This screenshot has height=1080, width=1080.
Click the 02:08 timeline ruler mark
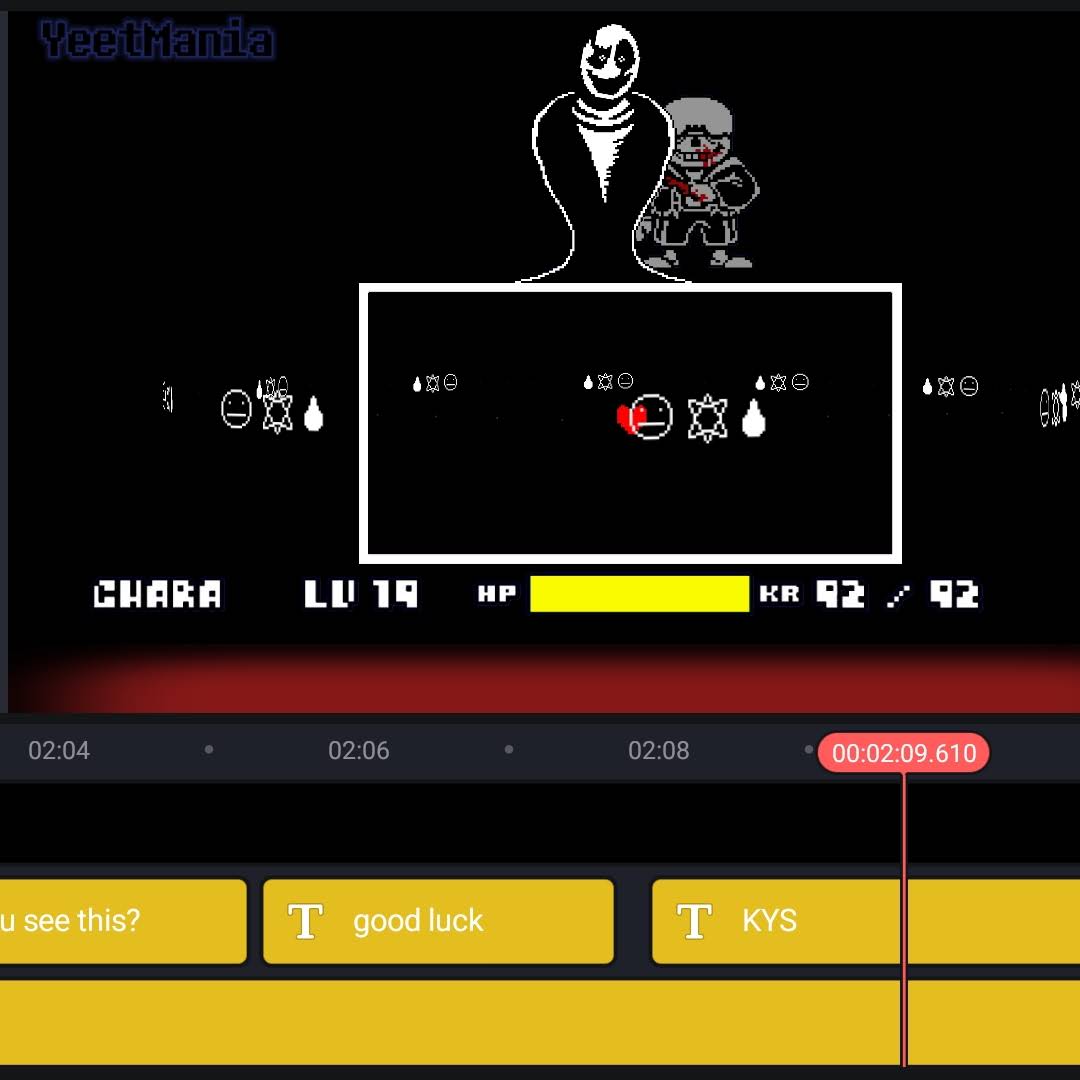tap(658, 750)
